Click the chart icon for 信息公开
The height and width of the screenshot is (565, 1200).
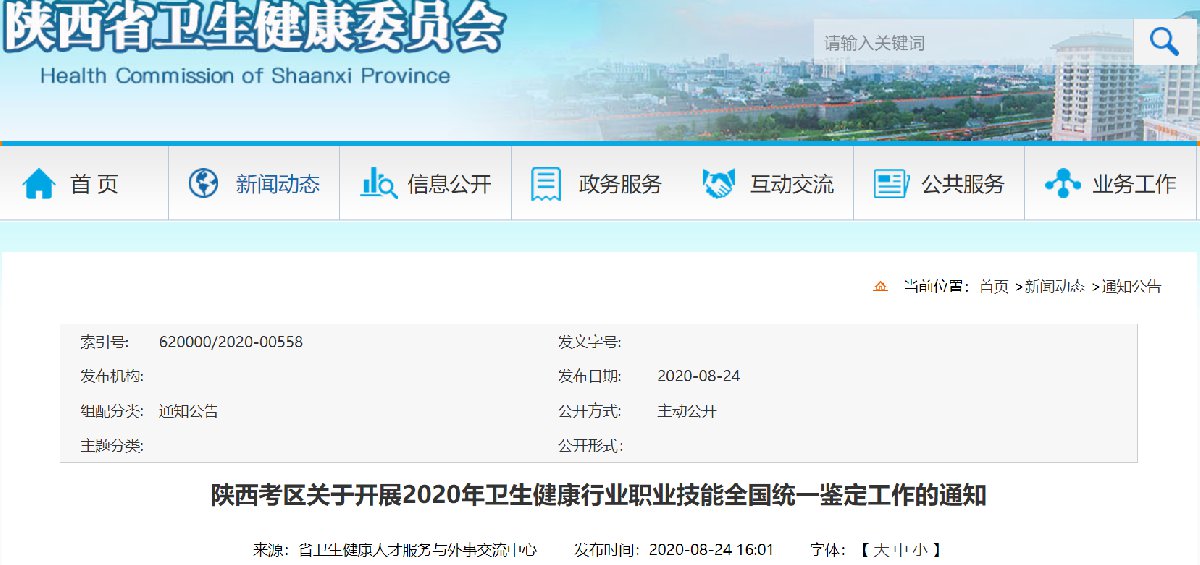(x=379, y=184)
